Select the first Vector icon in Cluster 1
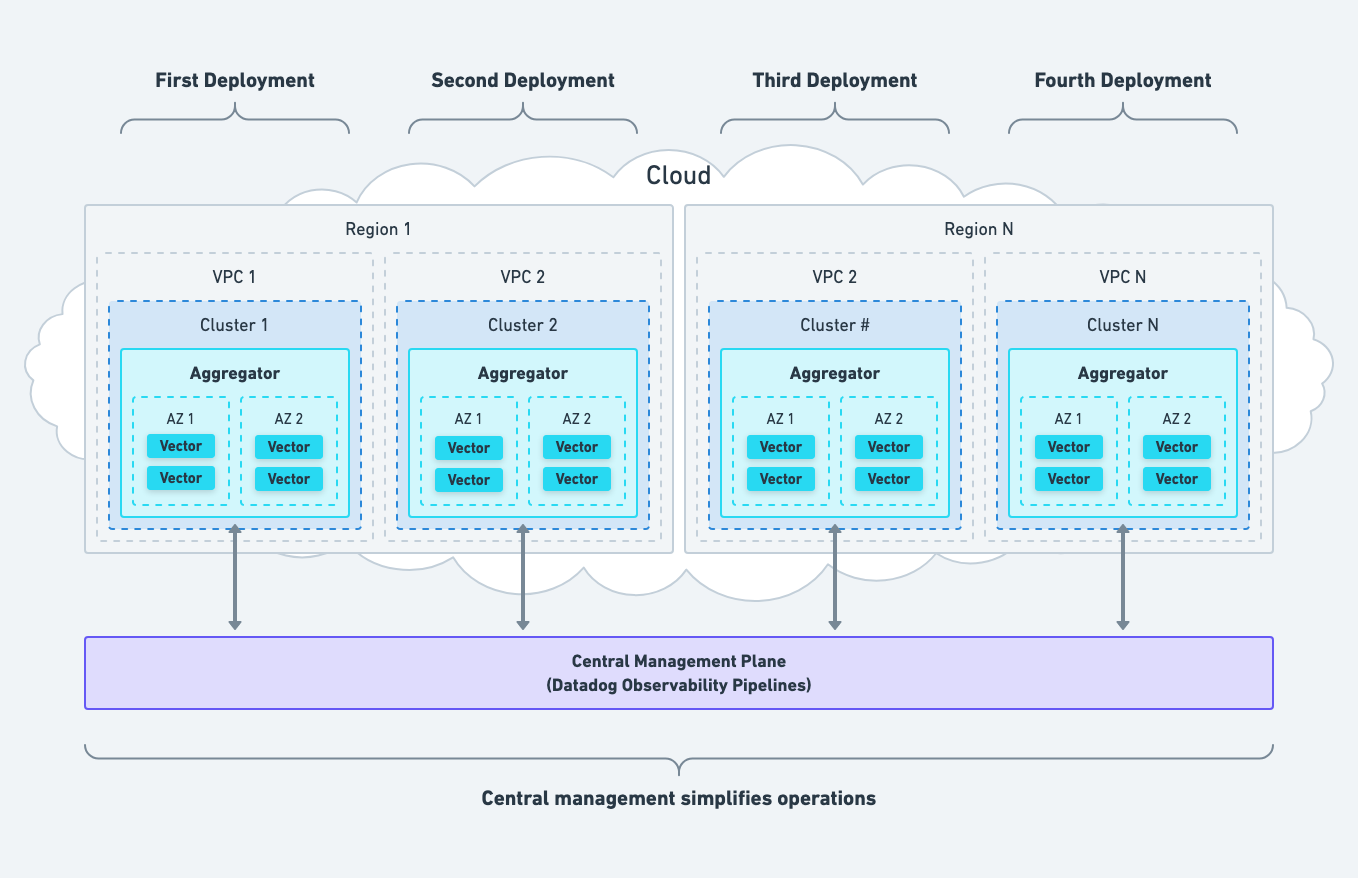 181,446
